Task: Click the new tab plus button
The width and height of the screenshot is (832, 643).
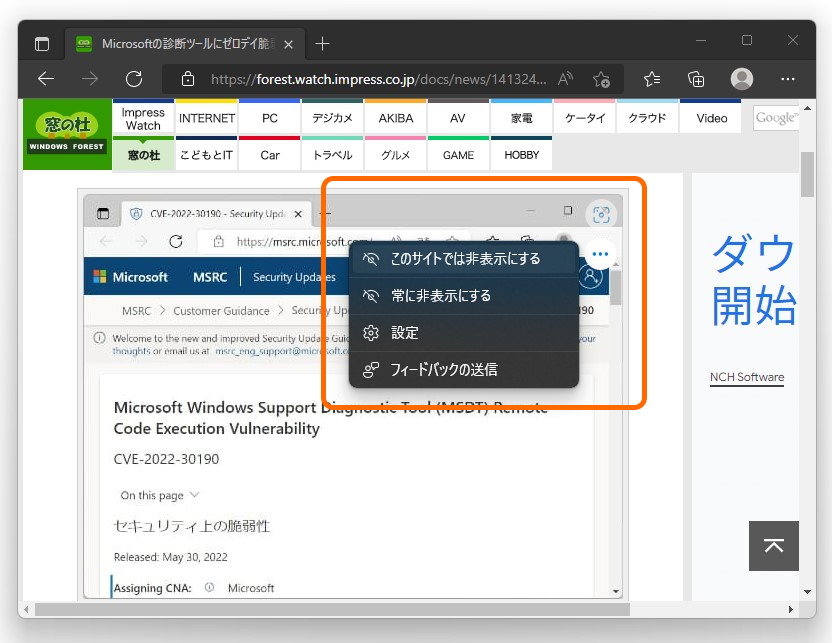Action: click(x=322, y=43)
